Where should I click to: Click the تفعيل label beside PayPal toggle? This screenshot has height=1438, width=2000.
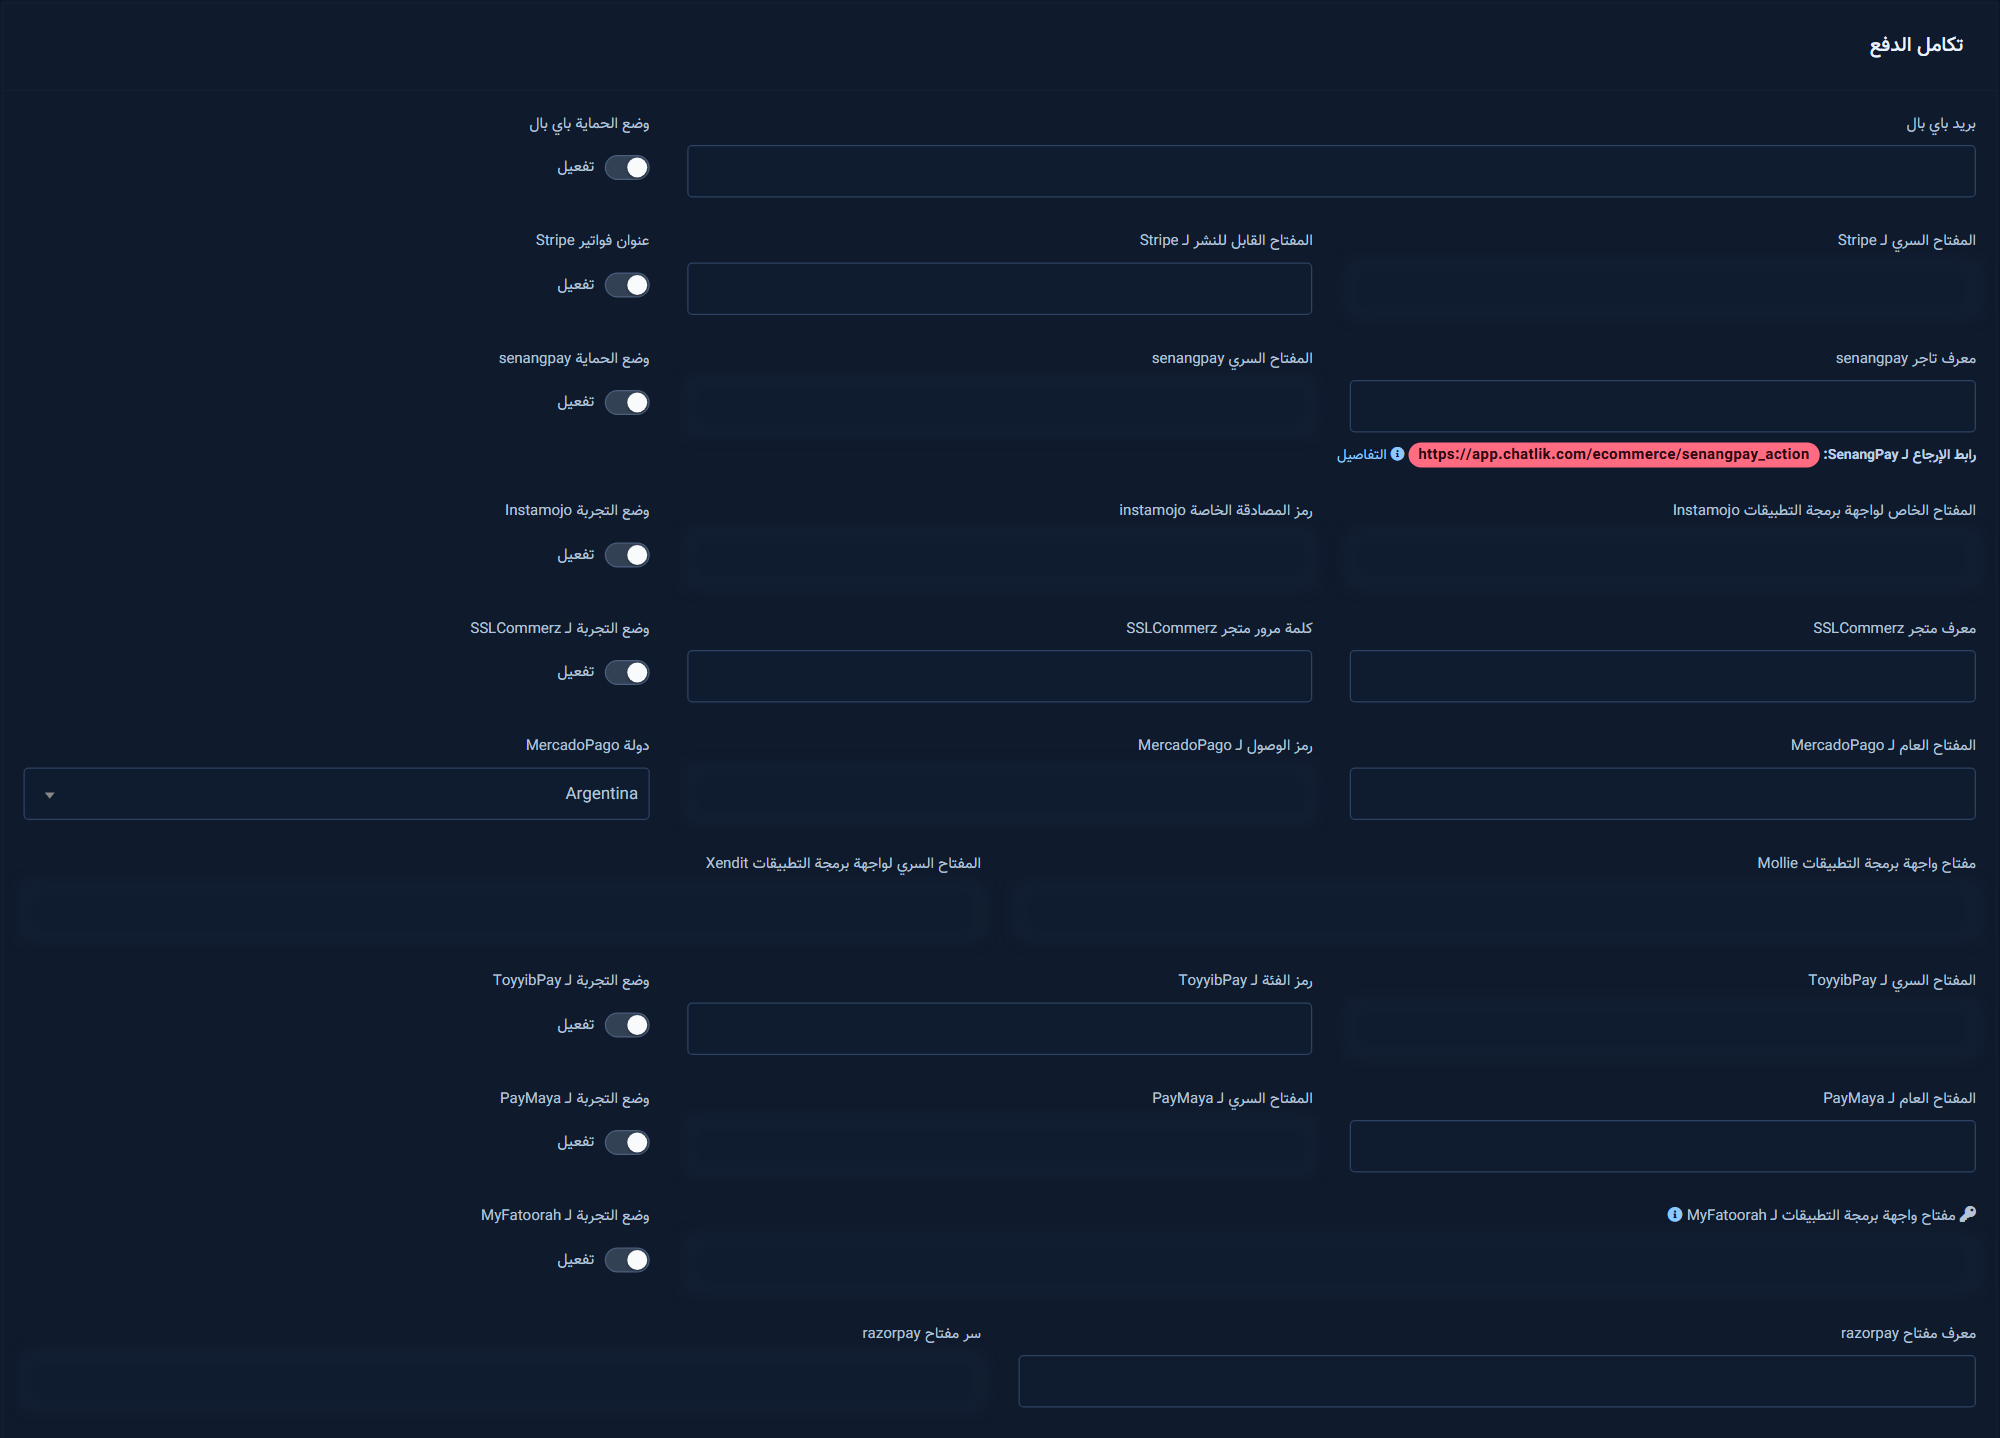click(576, 167)
